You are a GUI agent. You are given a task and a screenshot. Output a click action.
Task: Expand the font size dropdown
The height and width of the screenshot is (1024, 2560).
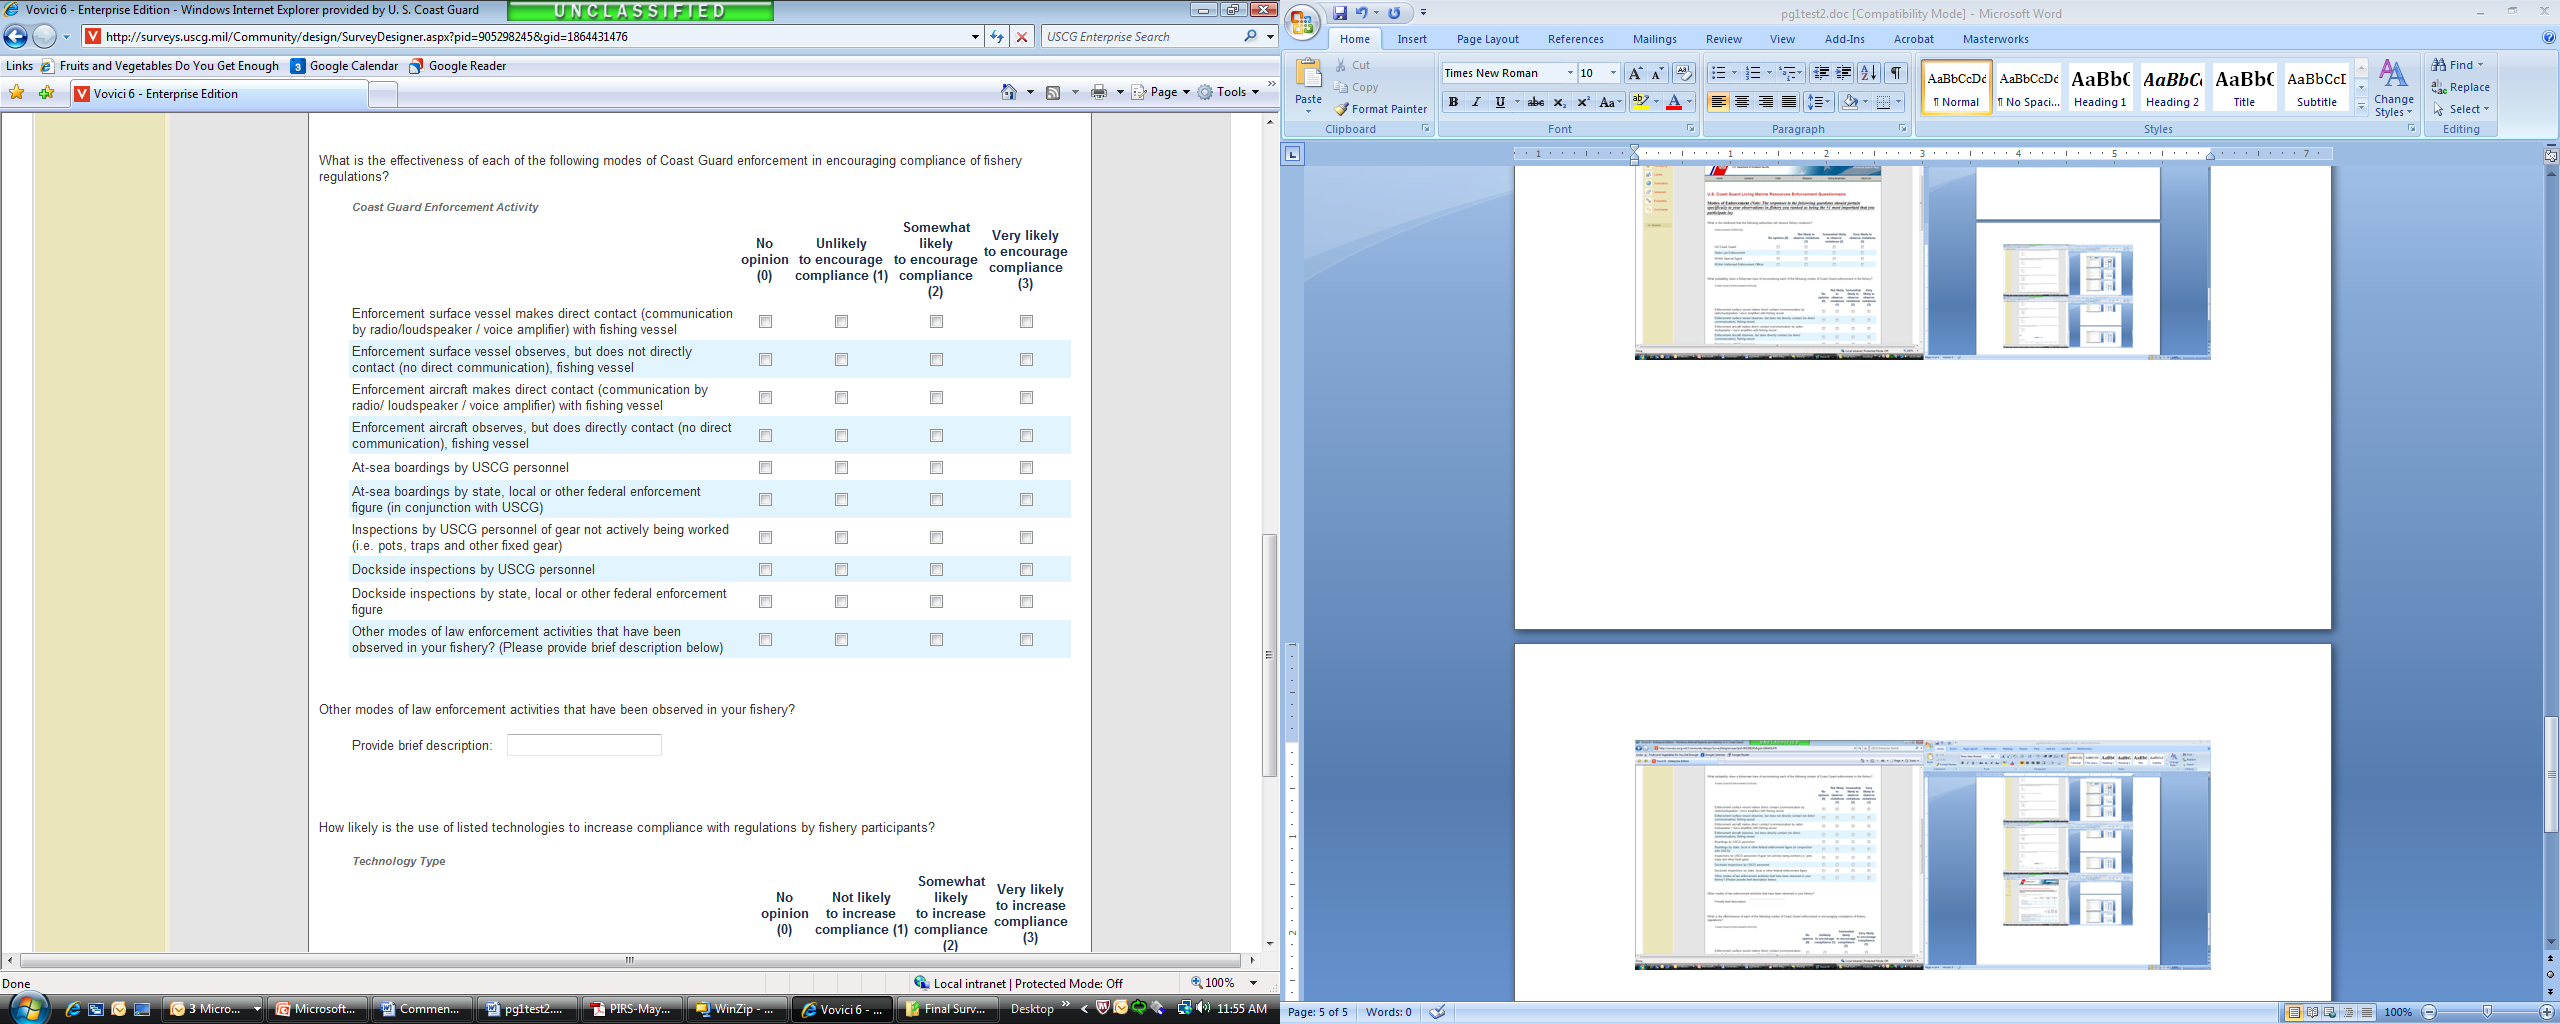tap(1613, 73)
